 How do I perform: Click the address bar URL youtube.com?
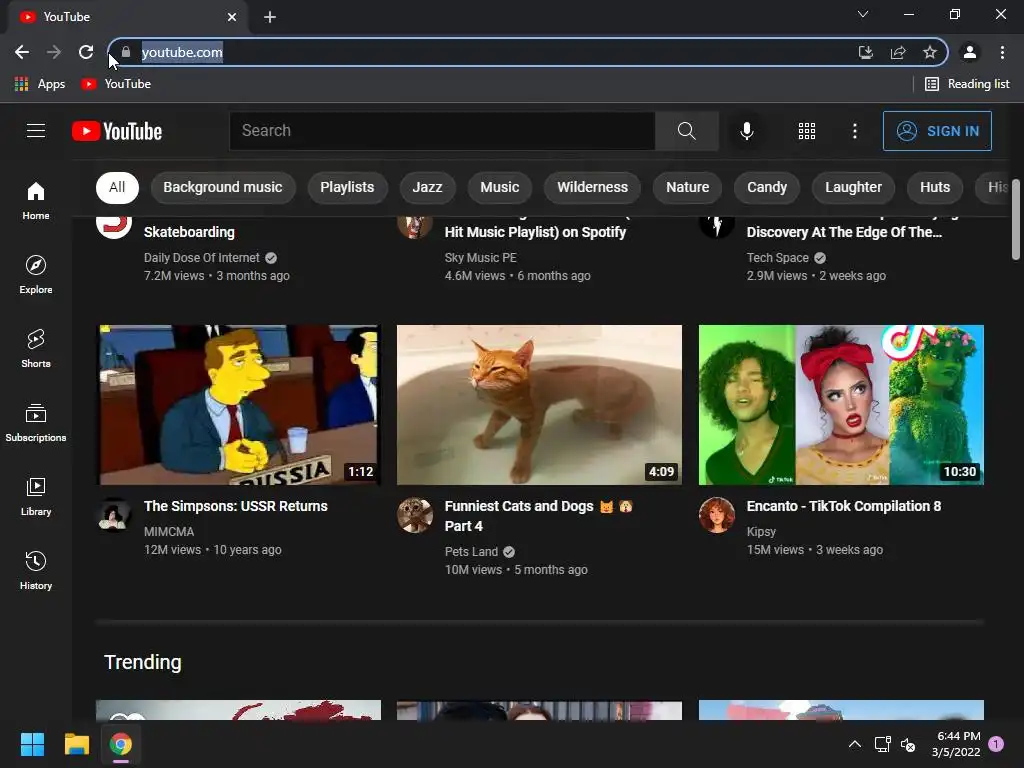point(182,52)
